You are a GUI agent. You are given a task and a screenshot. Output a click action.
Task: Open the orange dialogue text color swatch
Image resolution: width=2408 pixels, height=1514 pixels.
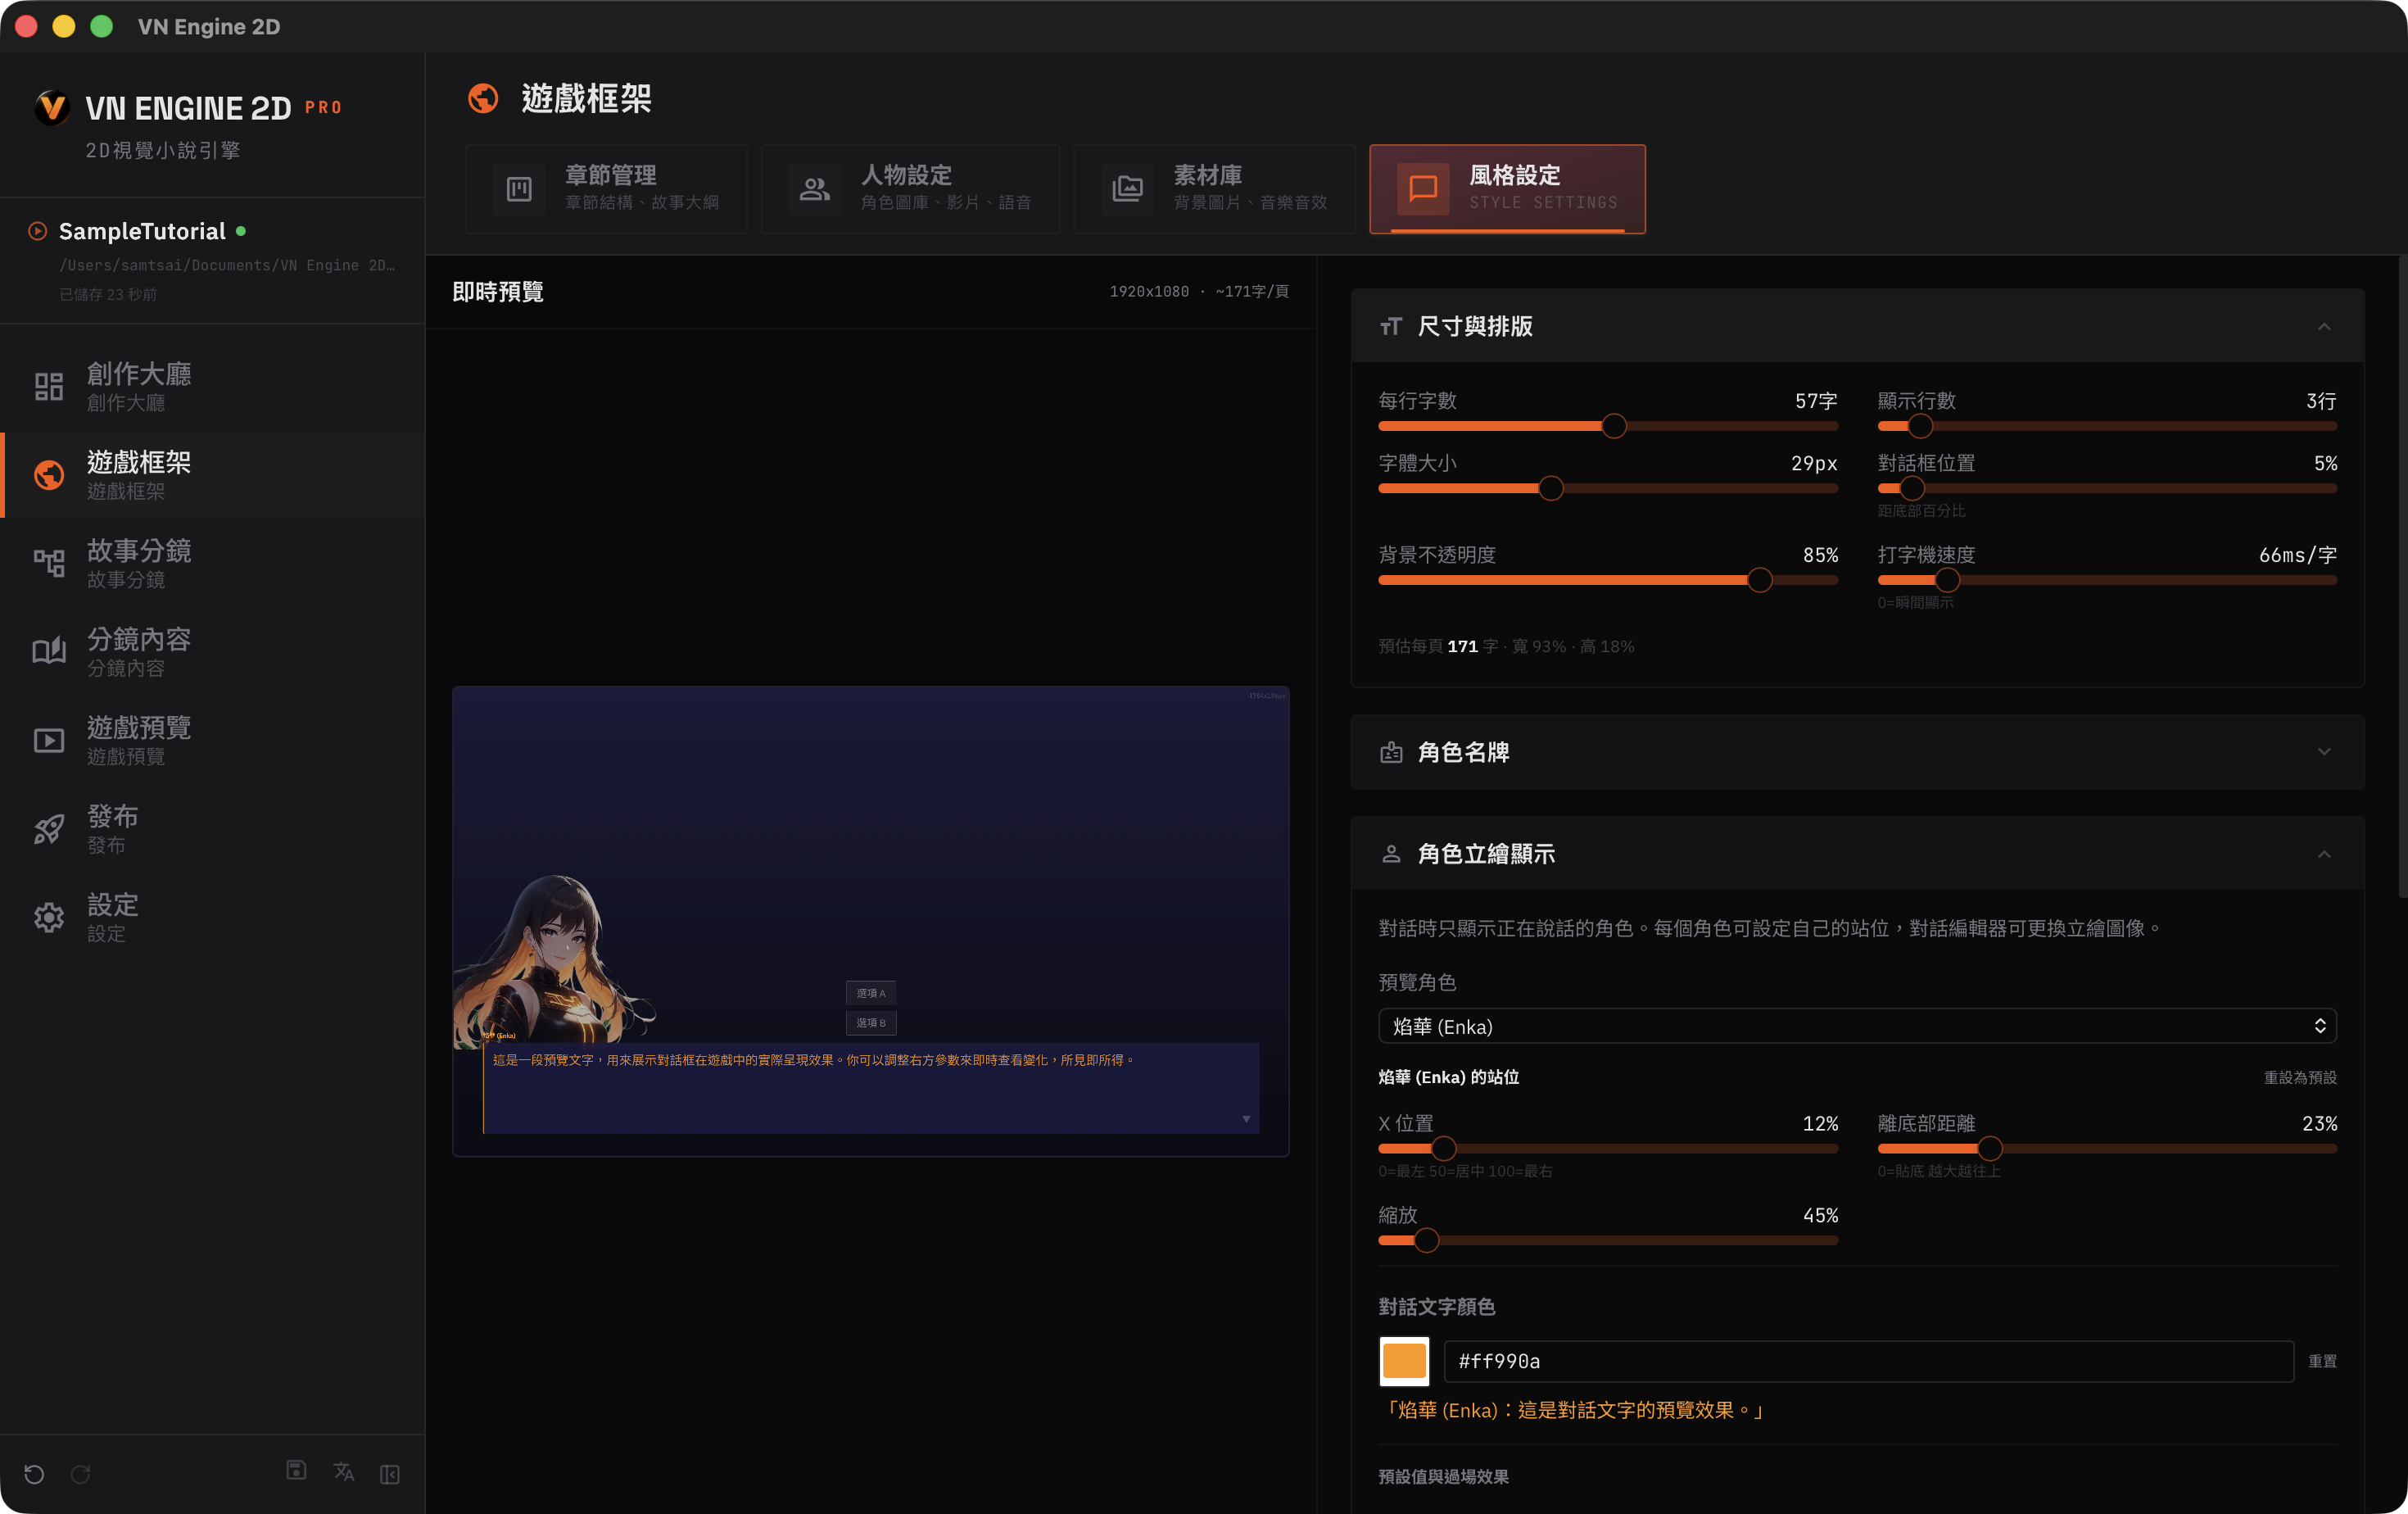coord(1404,1361)
